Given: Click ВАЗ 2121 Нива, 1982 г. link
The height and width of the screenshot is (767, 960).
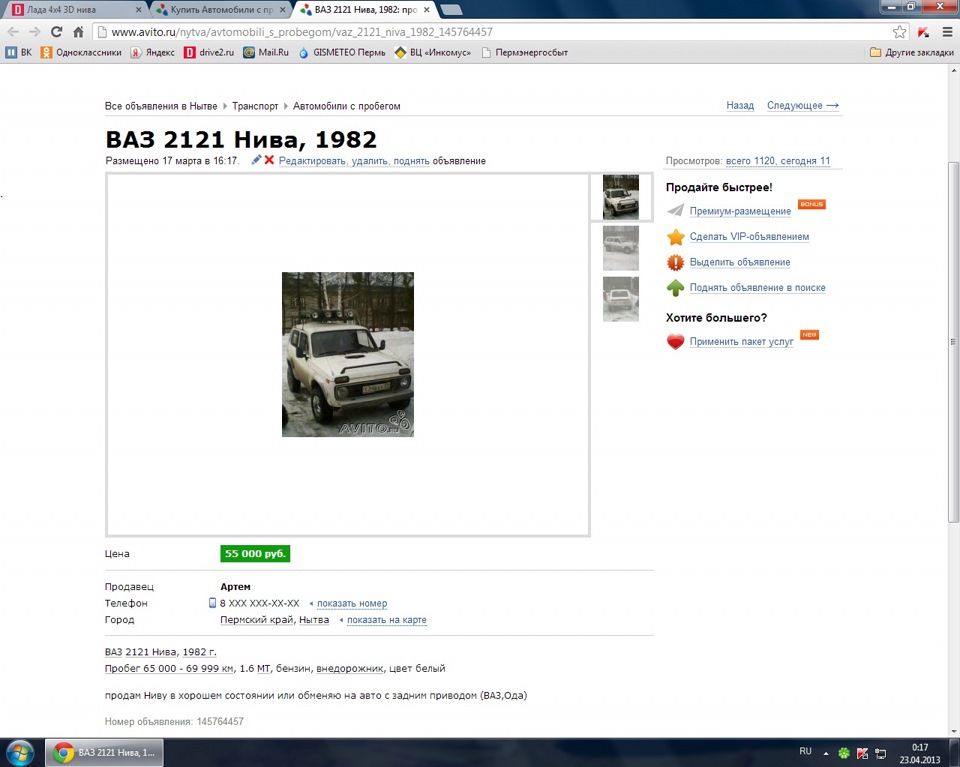Looking at the screenshot, I should coord(160,652).
